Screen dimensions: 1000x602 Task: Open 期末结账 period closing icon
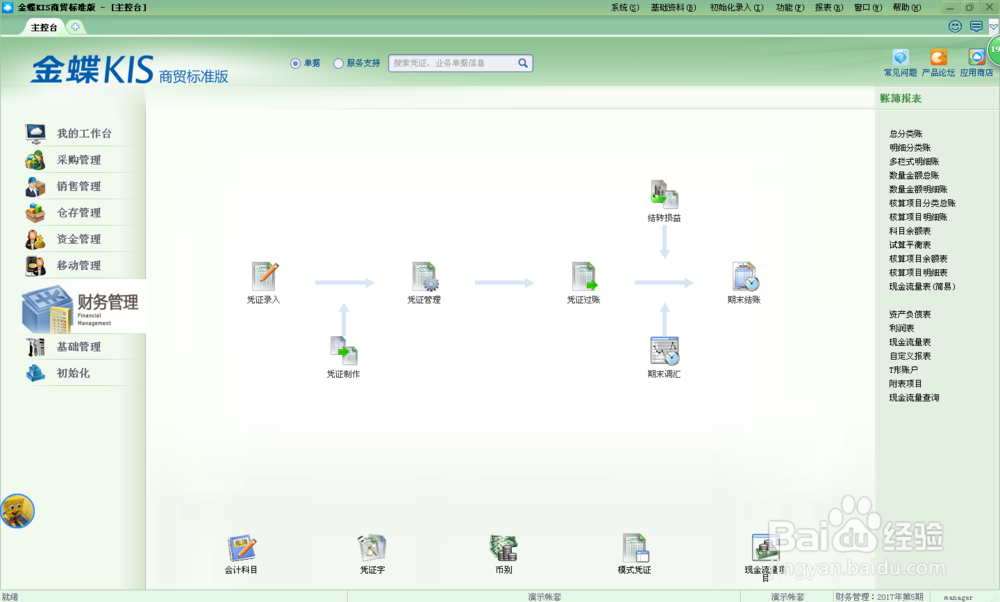click(x=745, y=276)
